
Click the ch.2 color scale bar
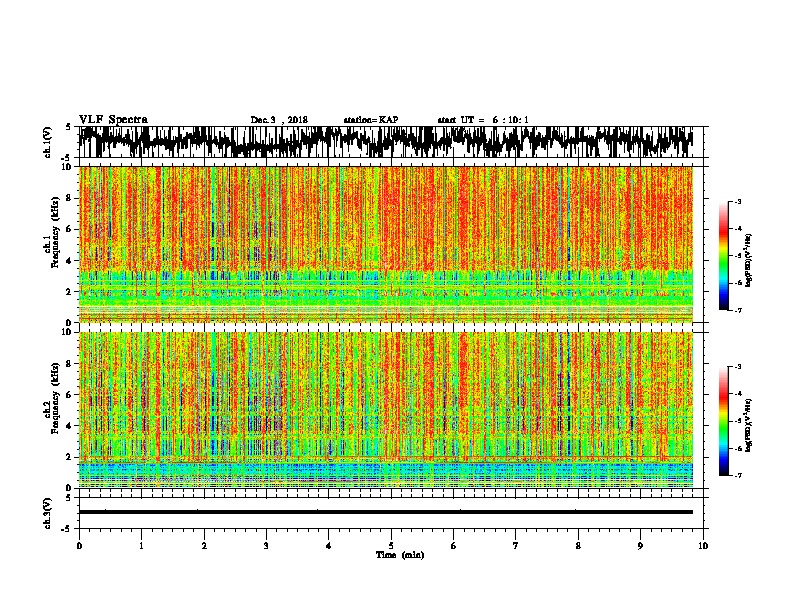(723, 421)
